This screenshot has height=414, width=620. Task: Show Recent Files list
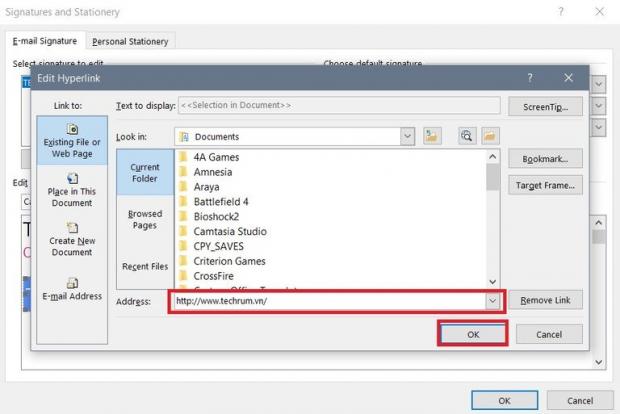pos(144,267)
